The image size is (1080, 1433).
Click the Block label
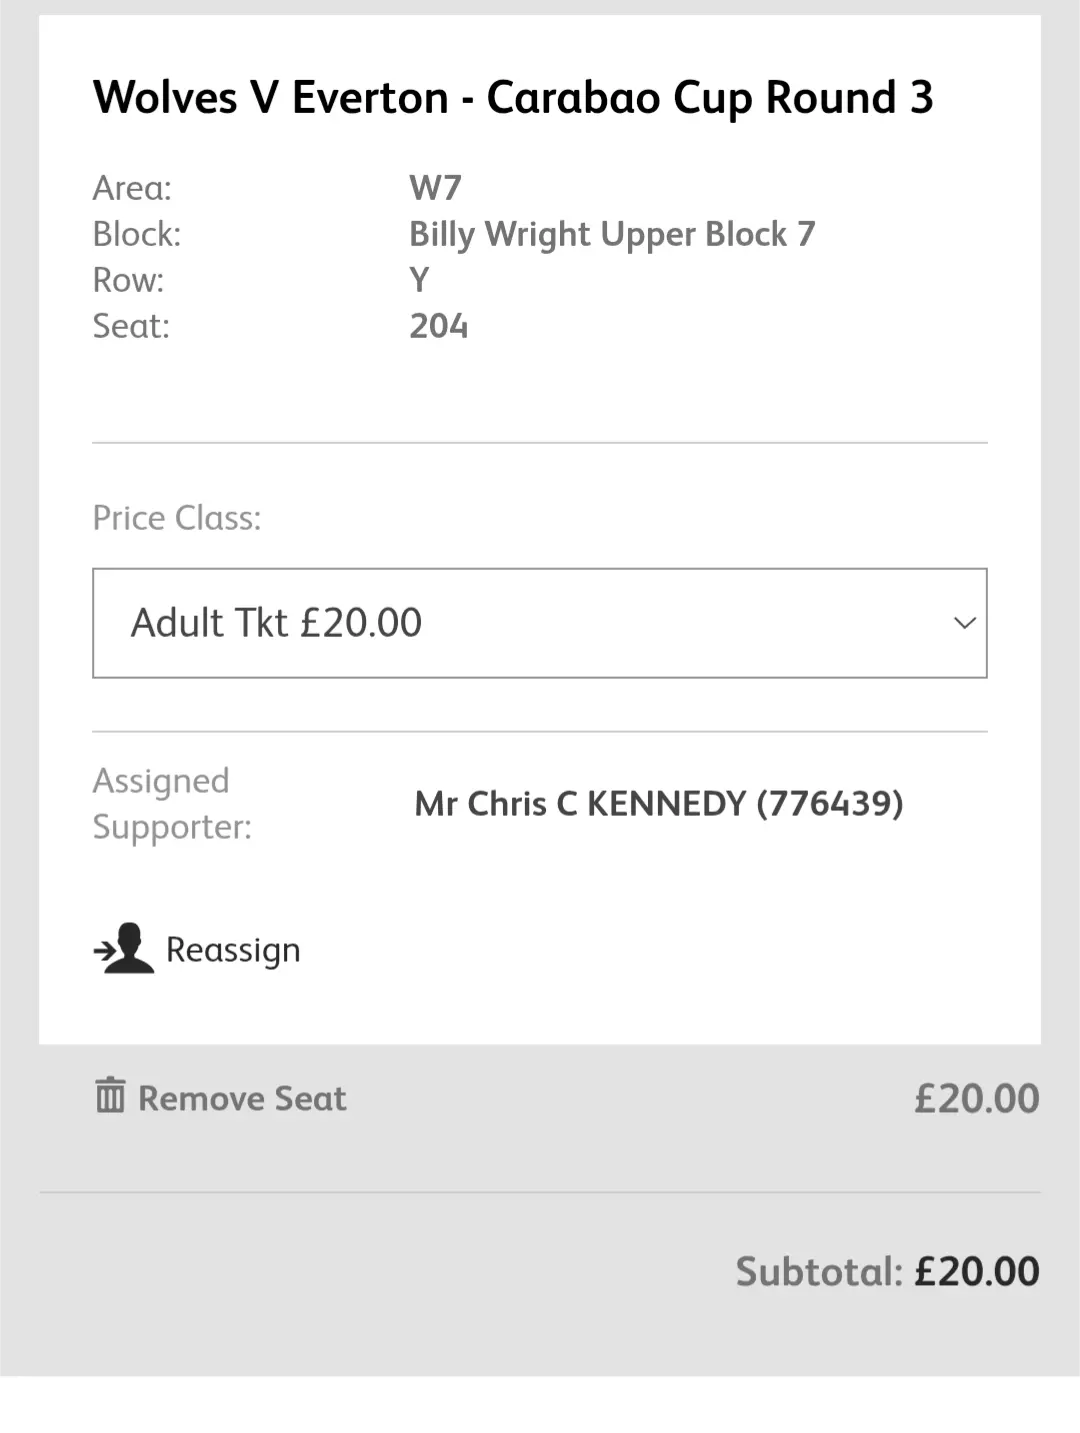tap(137, 234)
